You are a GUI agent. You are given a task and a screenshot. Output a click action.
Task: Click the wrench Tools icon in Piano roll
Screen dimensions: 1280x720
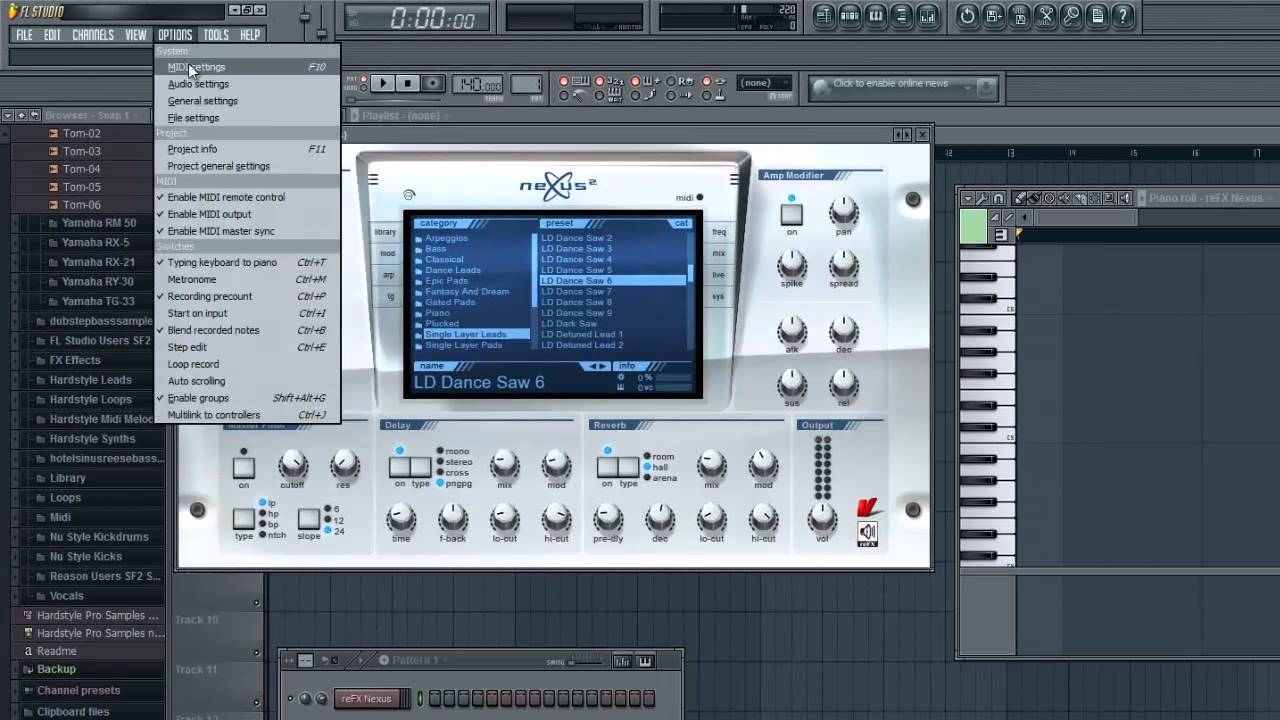coord(983,198)
